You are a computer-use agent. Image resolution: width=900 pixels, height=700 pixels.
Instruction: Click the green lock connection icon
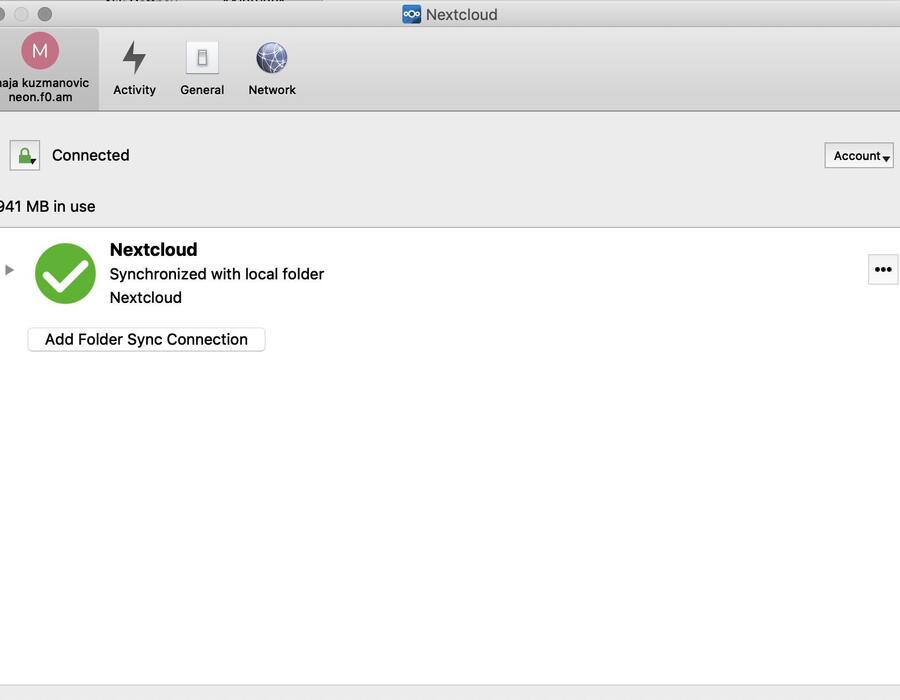[x=25, y=155]
